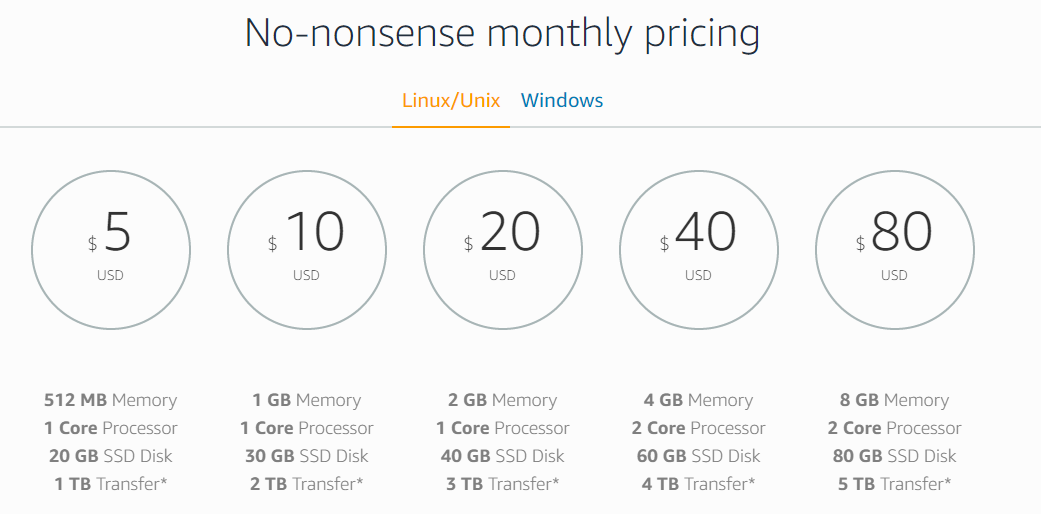
Task: Click the 512 MB Memory text
Action: click(111, 400)
